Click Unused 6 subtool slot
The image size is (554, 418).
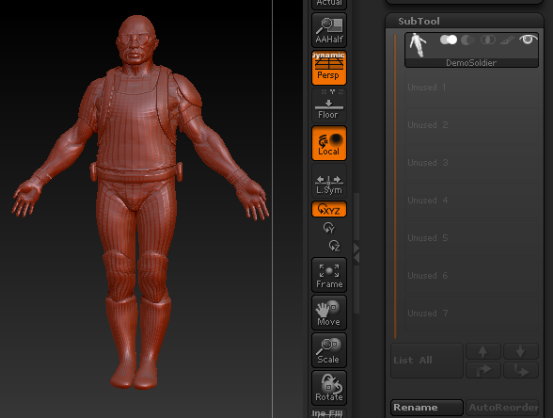click(x=471, y=276)
